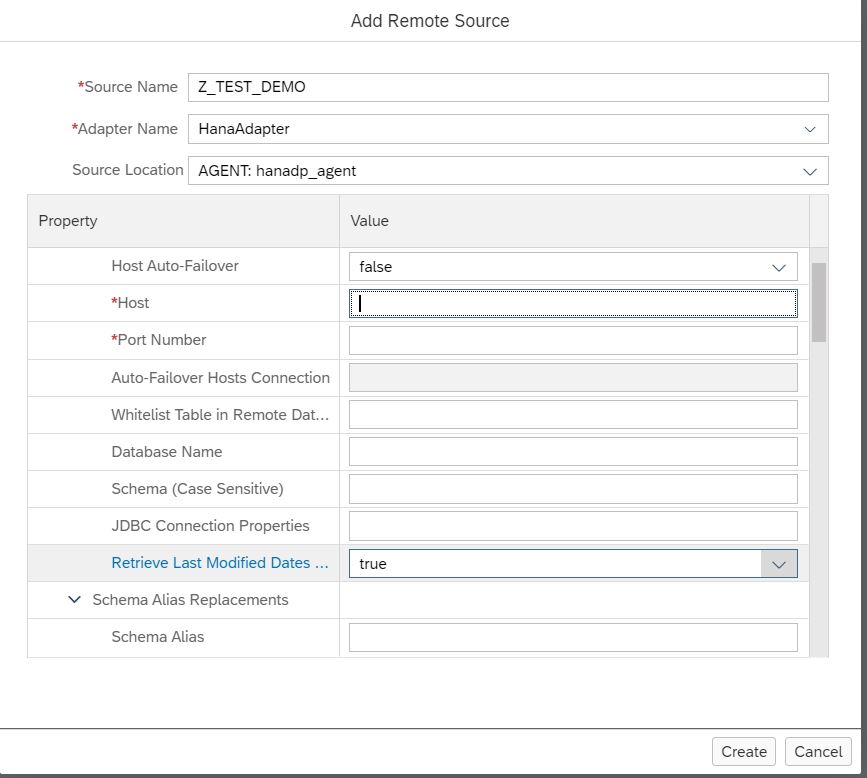Click the disabled Auto-Failover Hosts Connection field

[x=573, y=378]
